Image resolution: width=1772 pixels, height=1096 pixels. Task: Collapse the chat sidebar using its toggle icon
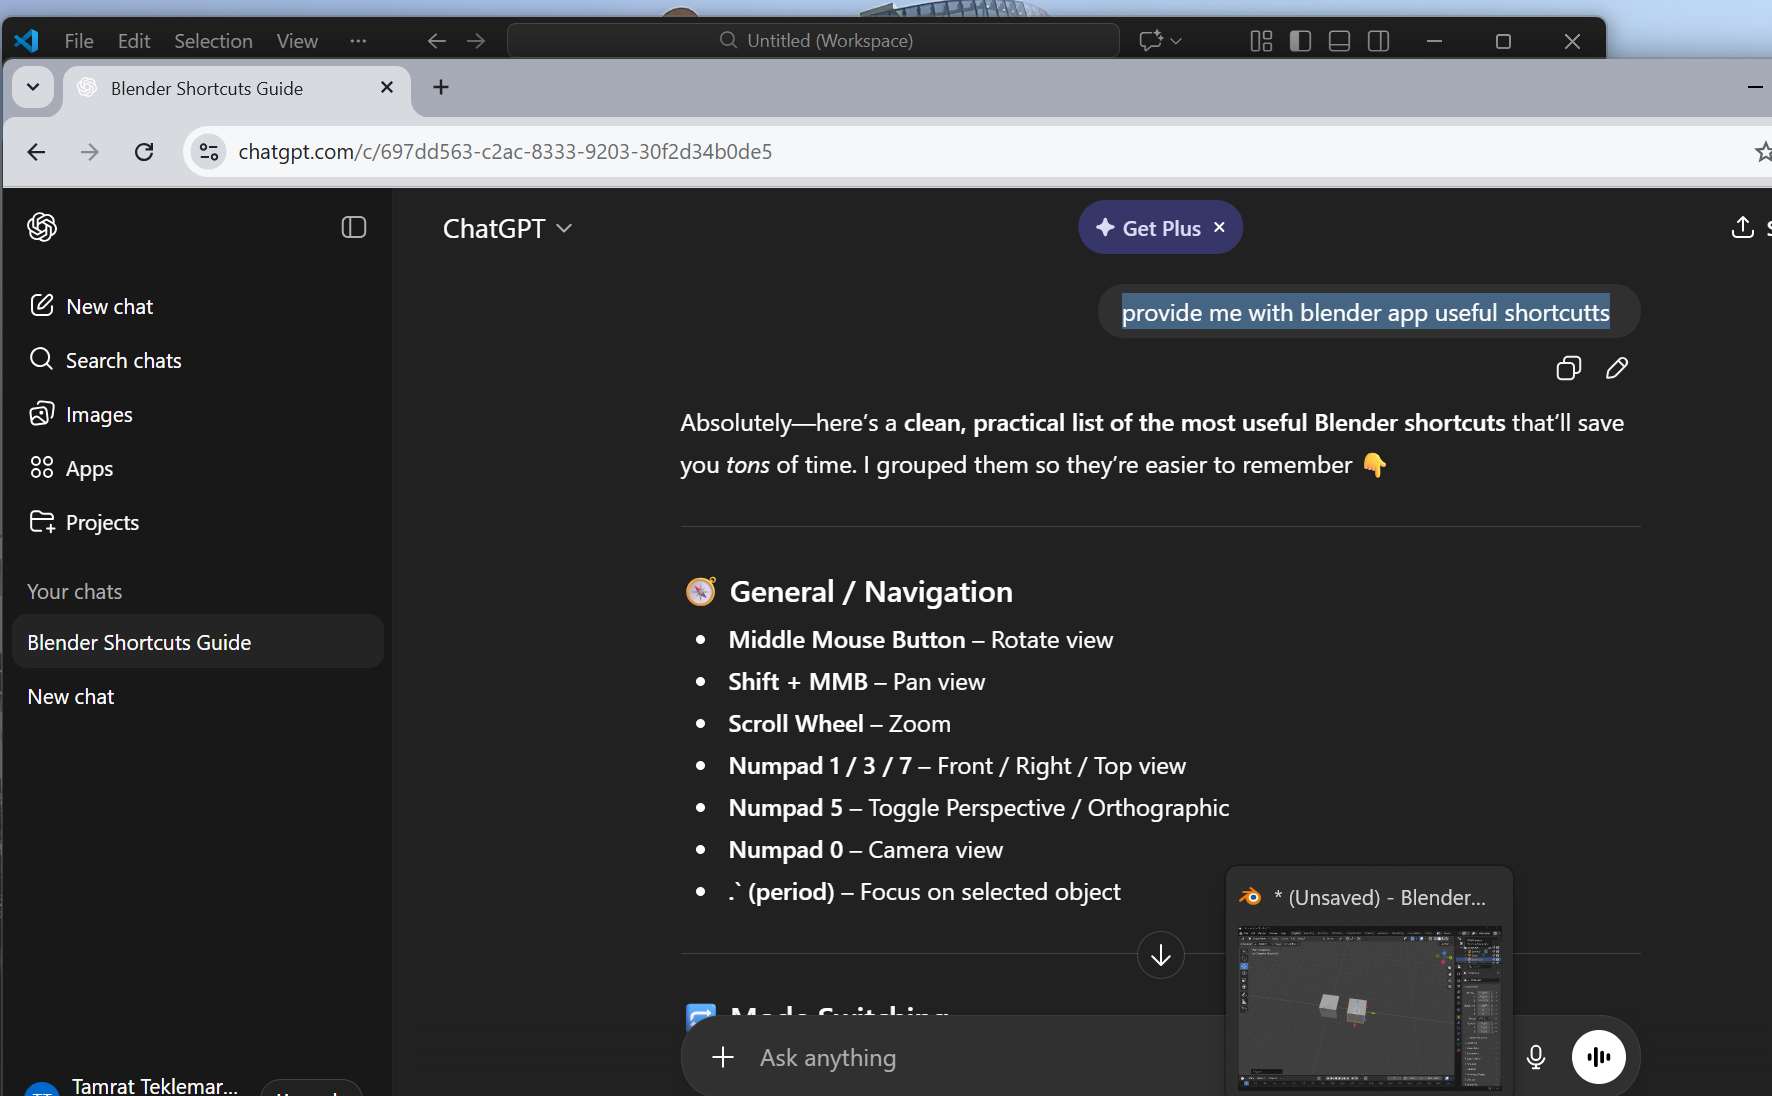[354, 227]
